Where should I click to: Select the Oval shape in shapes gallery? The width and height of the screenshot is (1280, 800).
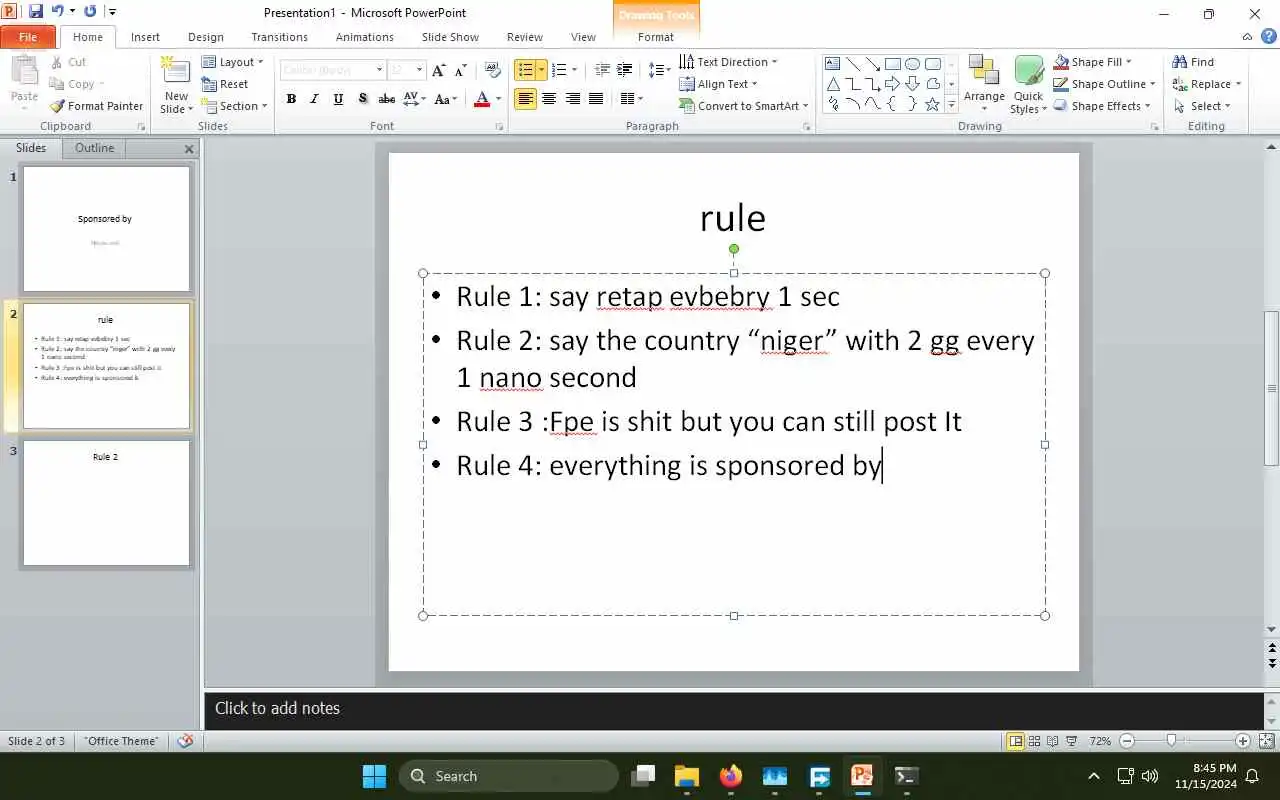pyautogui.click(x=912, y=64)
